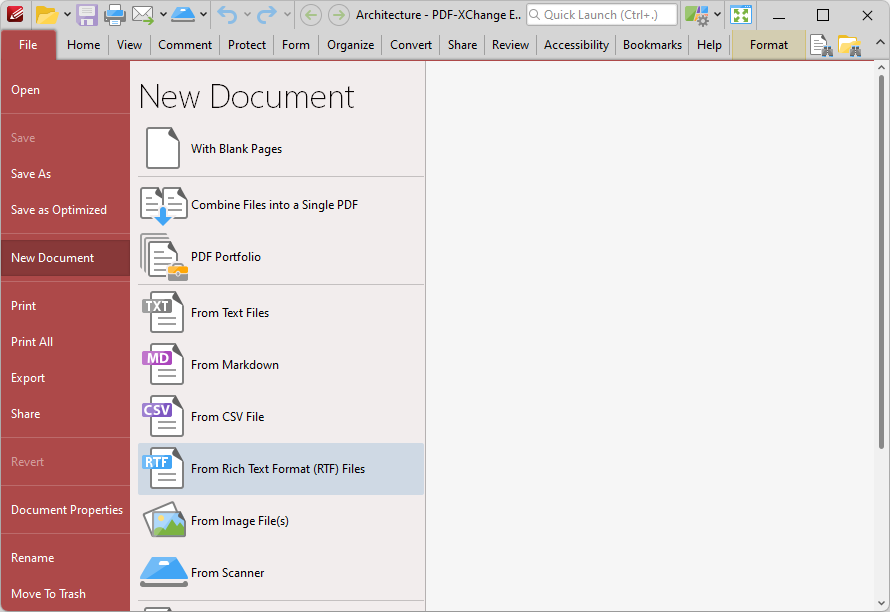Open the Protect tab

pyautogui.click(x=247, y=45)
